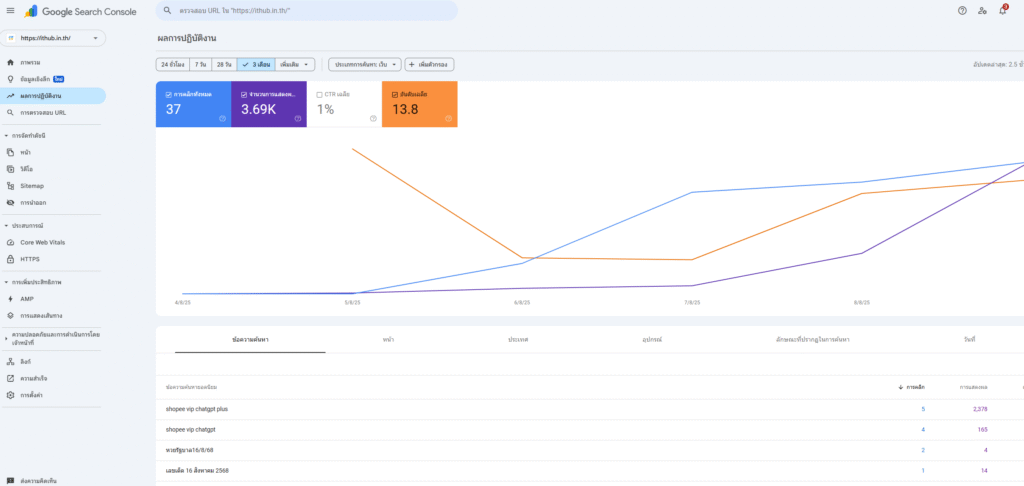Click the Core Web Vitals label in sidebar
Screen dimensions: 1024x486
click(x=42, y=242)
